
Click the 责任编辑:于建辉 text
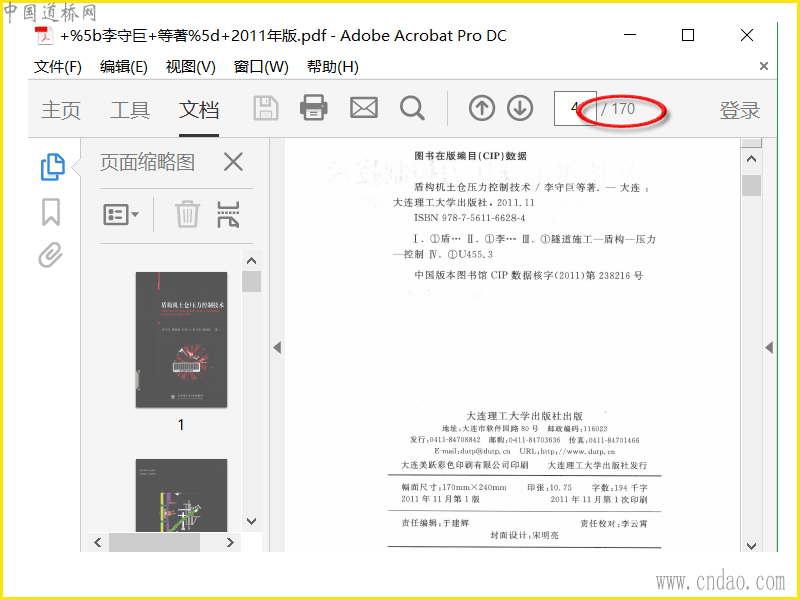click(435, 523)
